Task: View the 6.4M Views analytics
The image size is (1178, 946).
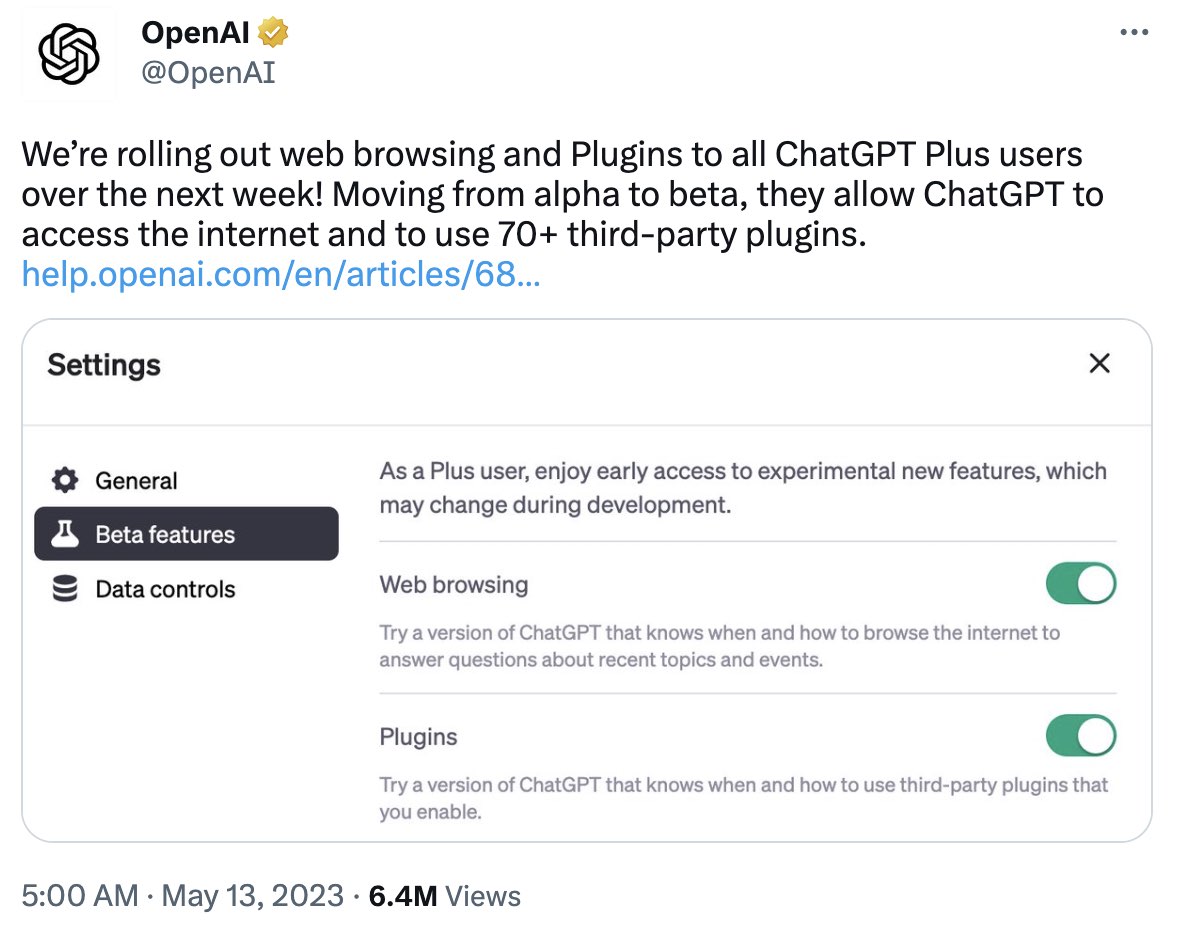Action: tap(445, 896)
